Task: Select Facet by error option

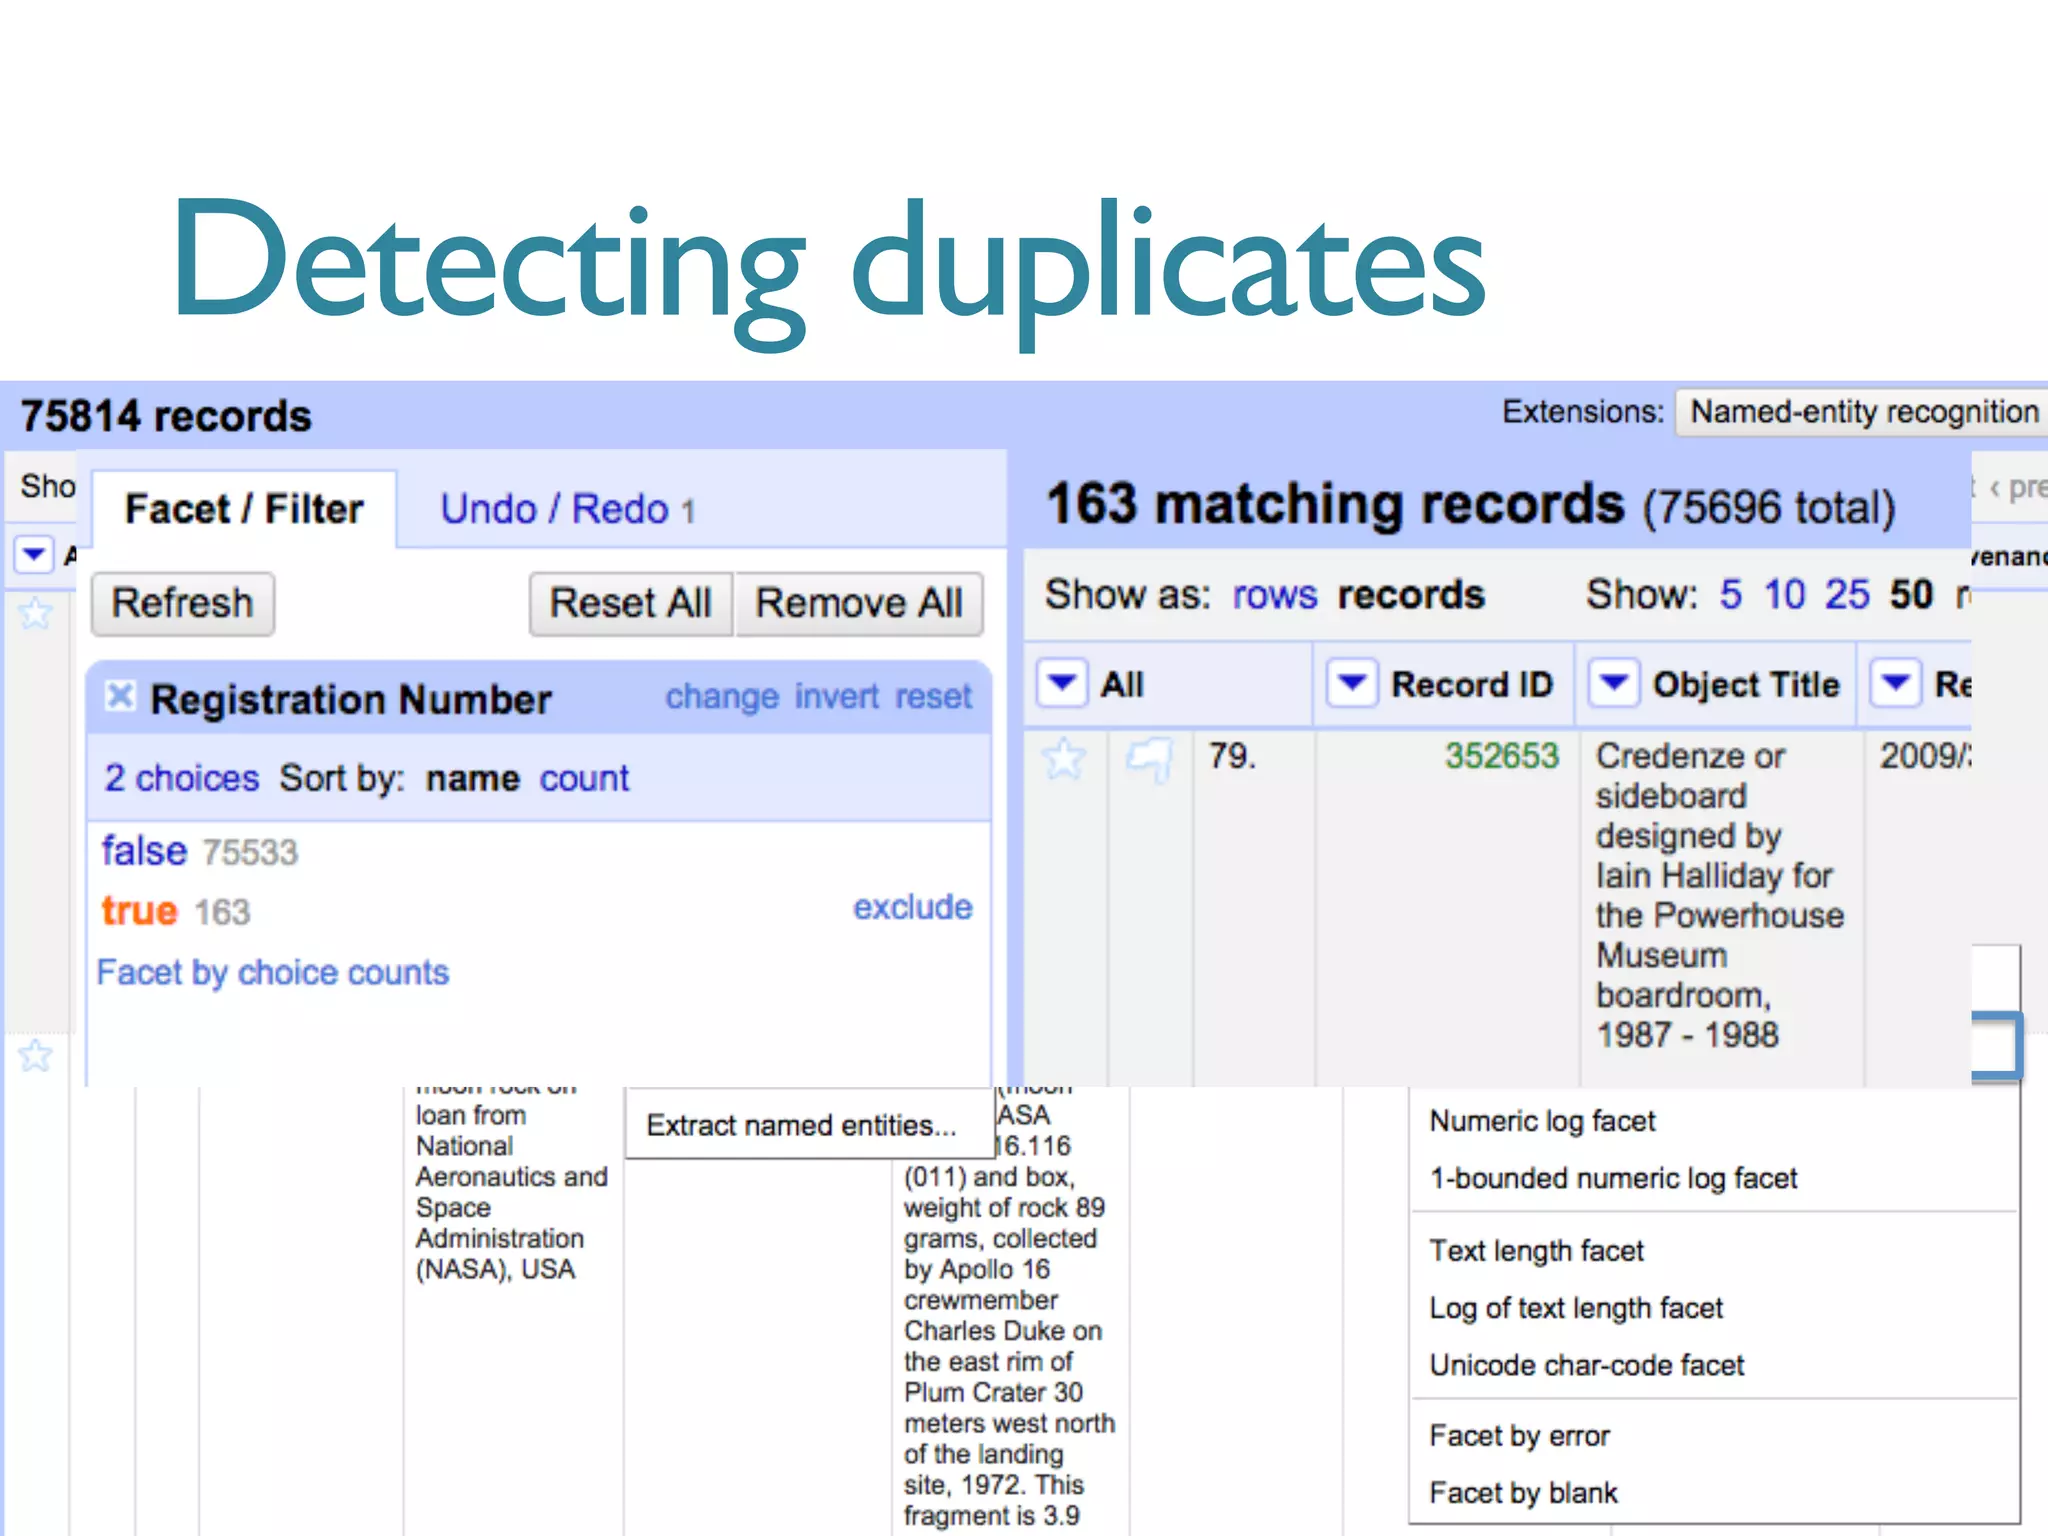Action: coord(1519,1436)
